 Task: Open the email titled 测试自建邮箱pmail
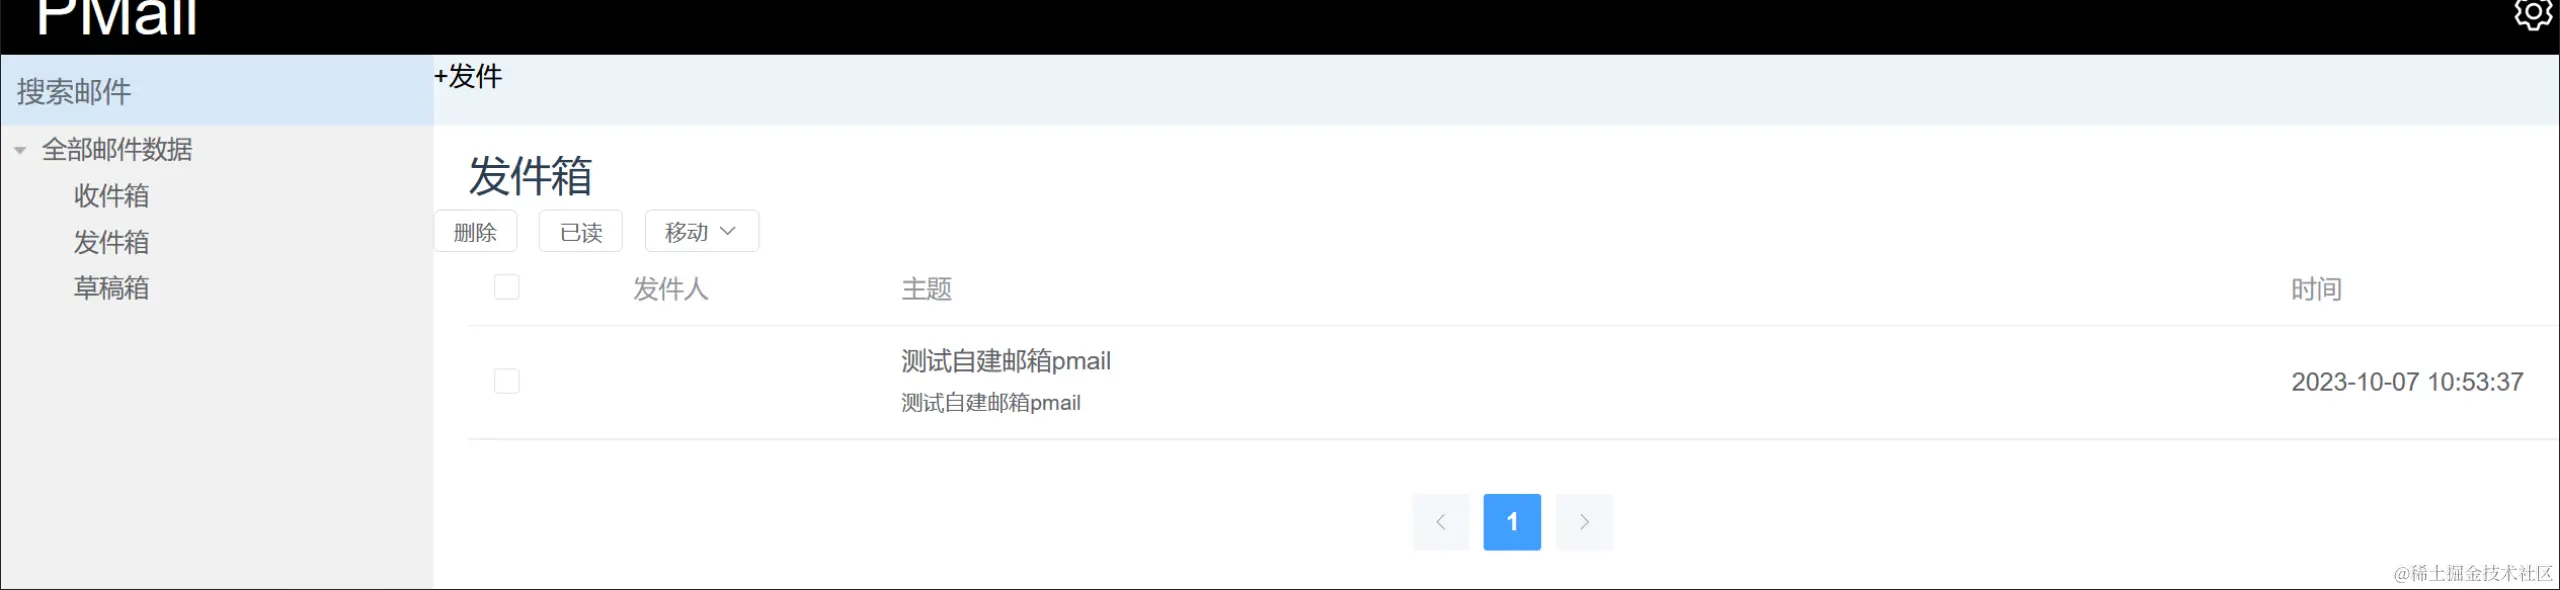point(1006,361)
